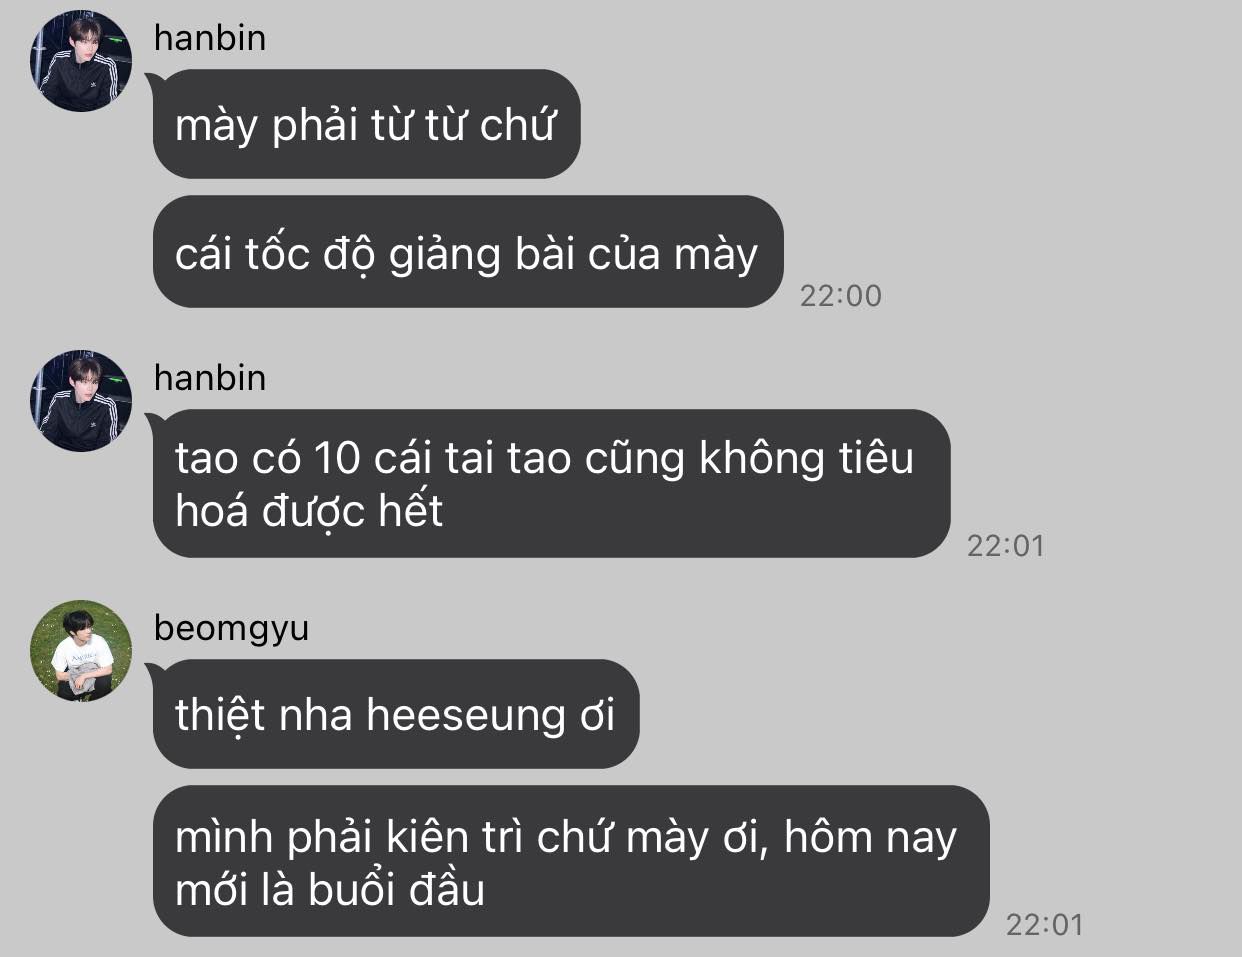This screenshot has height=957, width=1242.
Task: Select the "mình phải kiên trì chứ" message bubble
Action: 570,861
